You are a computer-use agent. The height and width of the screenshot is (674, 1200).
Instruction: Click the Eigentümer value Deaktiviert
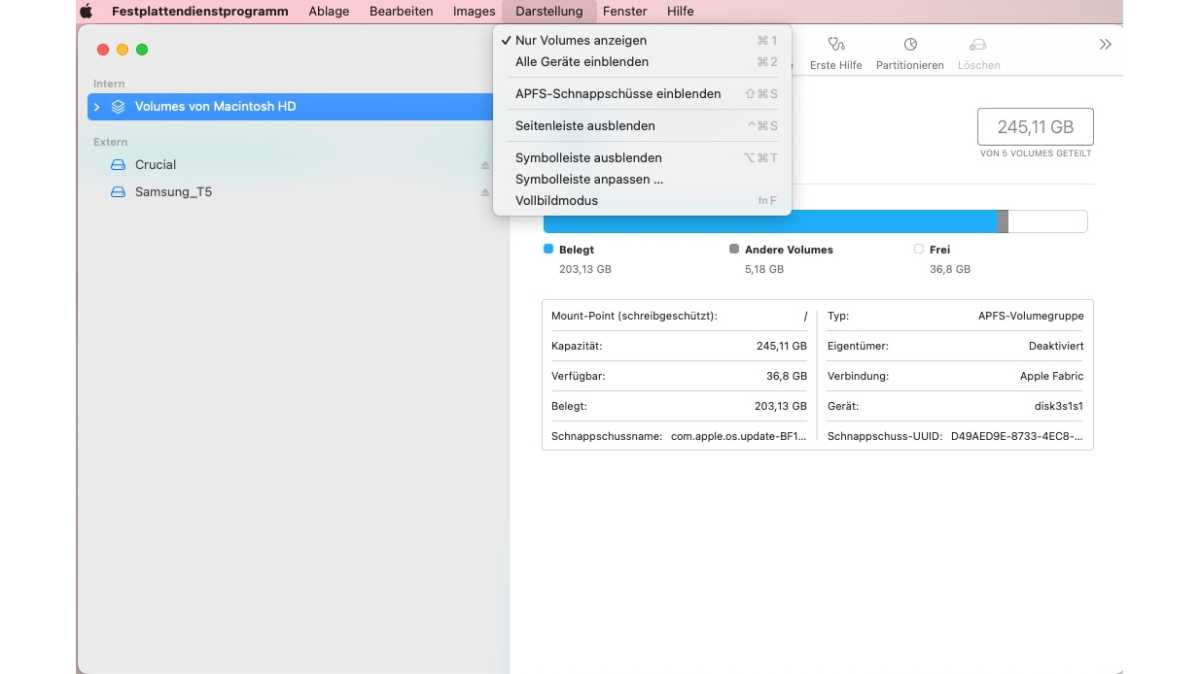(1056, 346)
